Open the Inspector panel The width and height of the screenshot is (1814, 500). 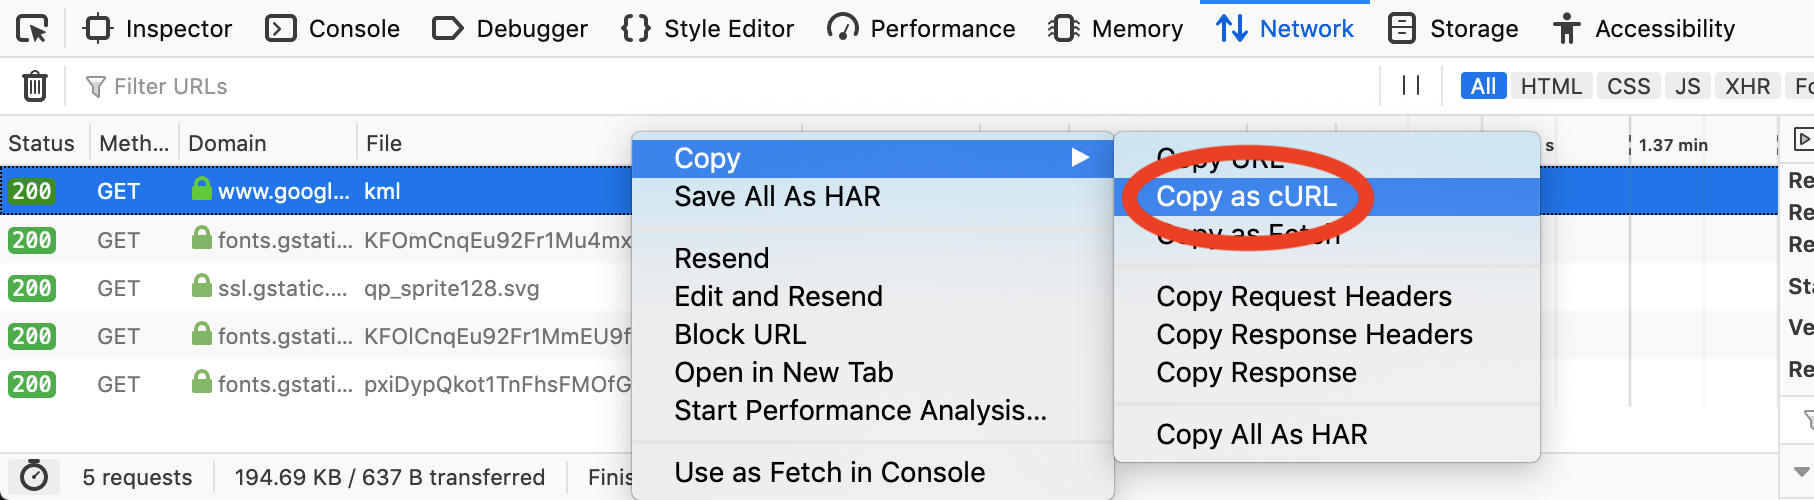click(158, 29)
